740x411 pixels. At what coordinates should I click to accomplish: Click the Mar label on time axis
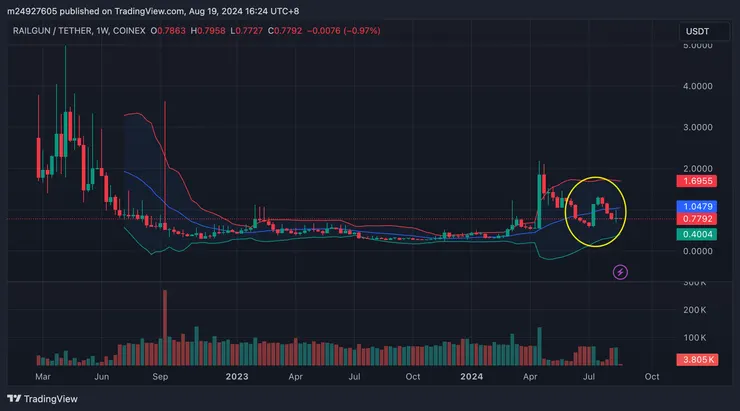(x=43, y=377)
